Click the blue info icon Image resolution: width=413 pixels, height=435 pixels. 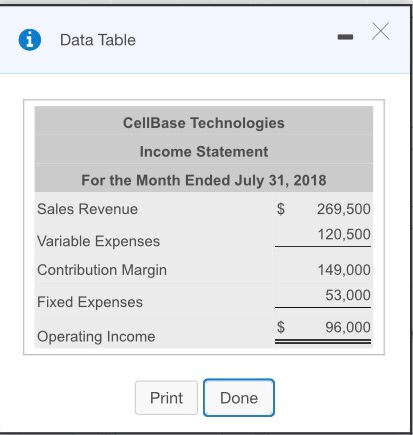coord(30,40)
